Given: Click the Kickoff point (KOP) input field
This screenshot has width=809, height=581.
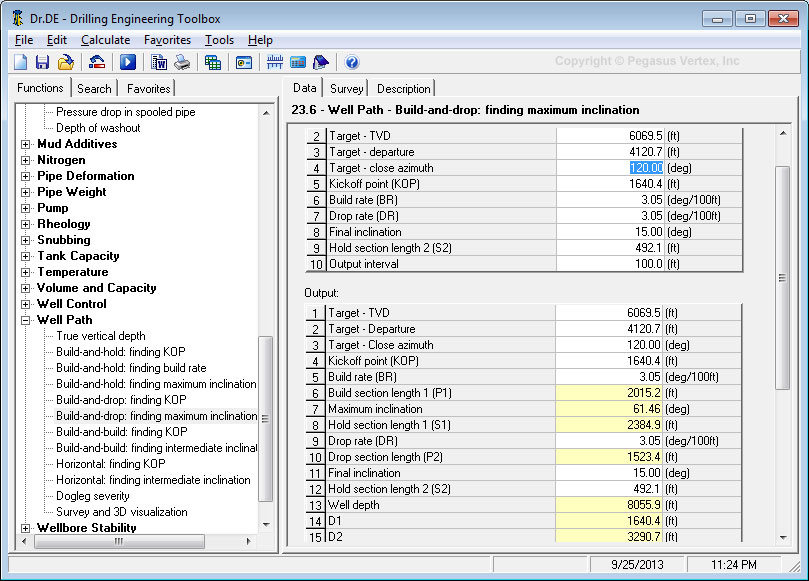Looking at the screenshot, I should pos(610,184).
